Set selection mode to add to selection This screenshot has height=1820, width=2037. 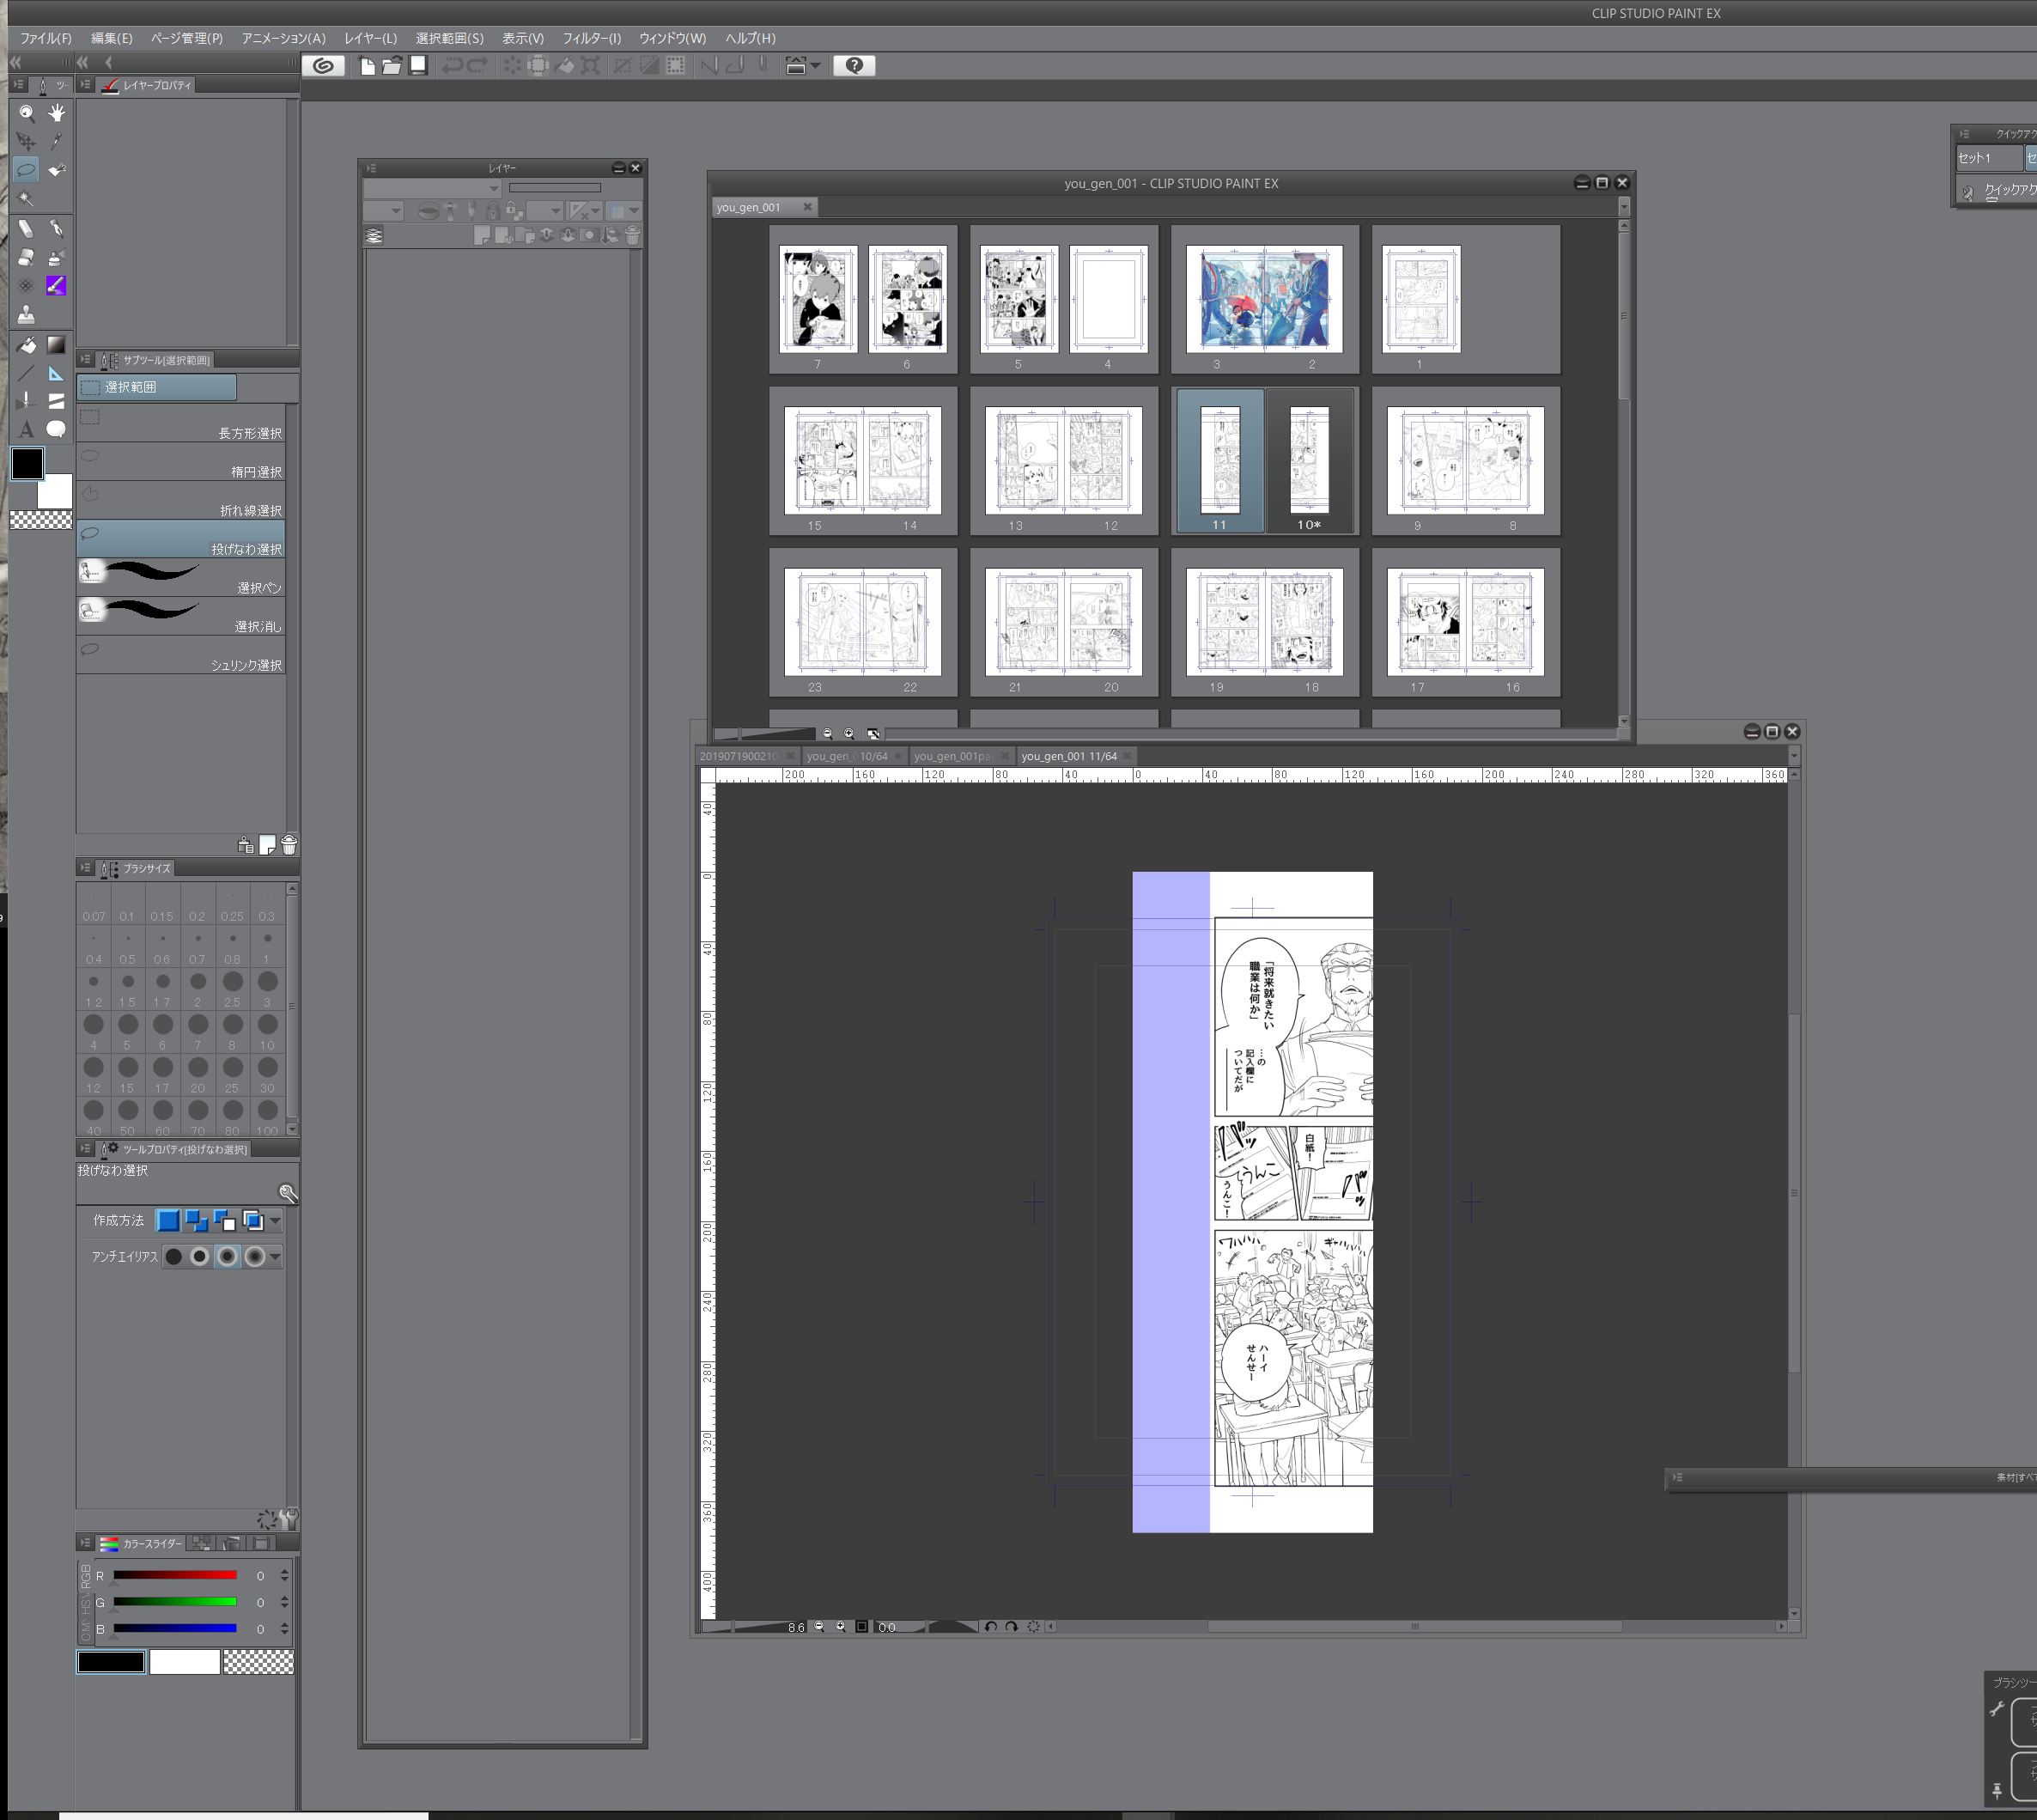197,1221
